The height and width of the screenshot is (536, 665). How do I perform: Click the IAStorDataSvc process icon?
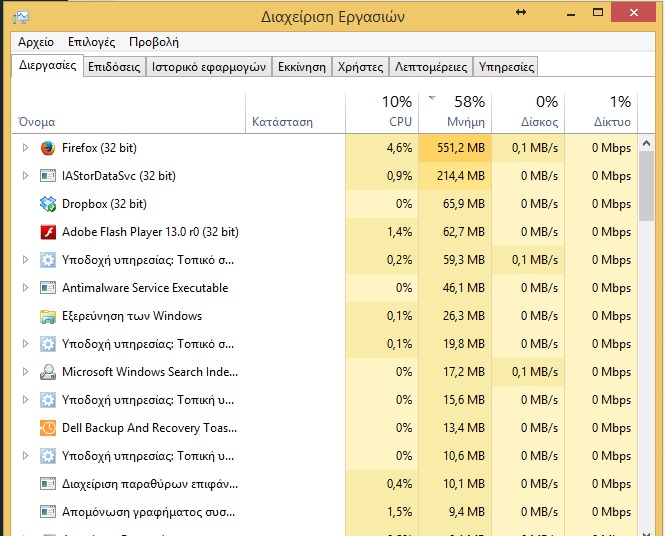pos(48,176)
